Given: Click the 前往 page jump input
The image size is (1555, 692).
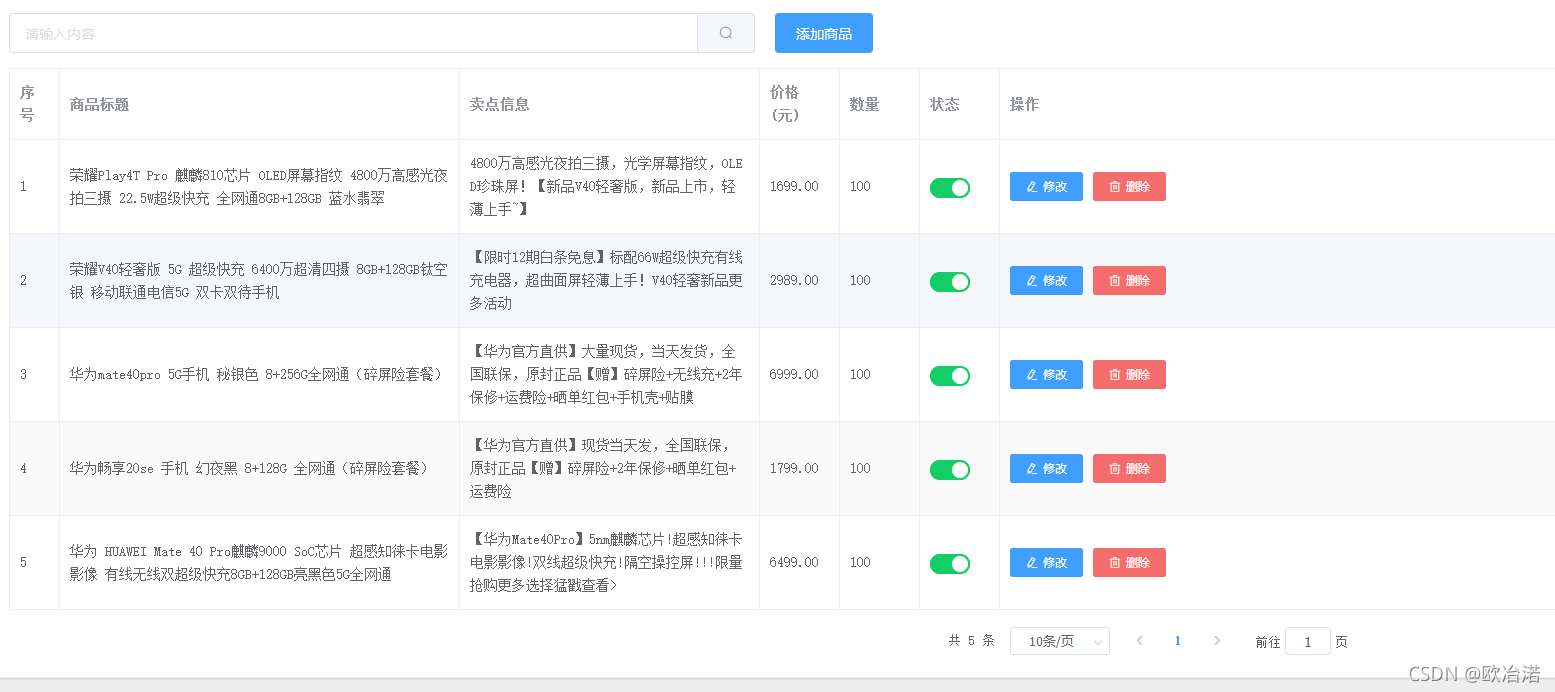Looking at the screenshot, I should 1308,641.
